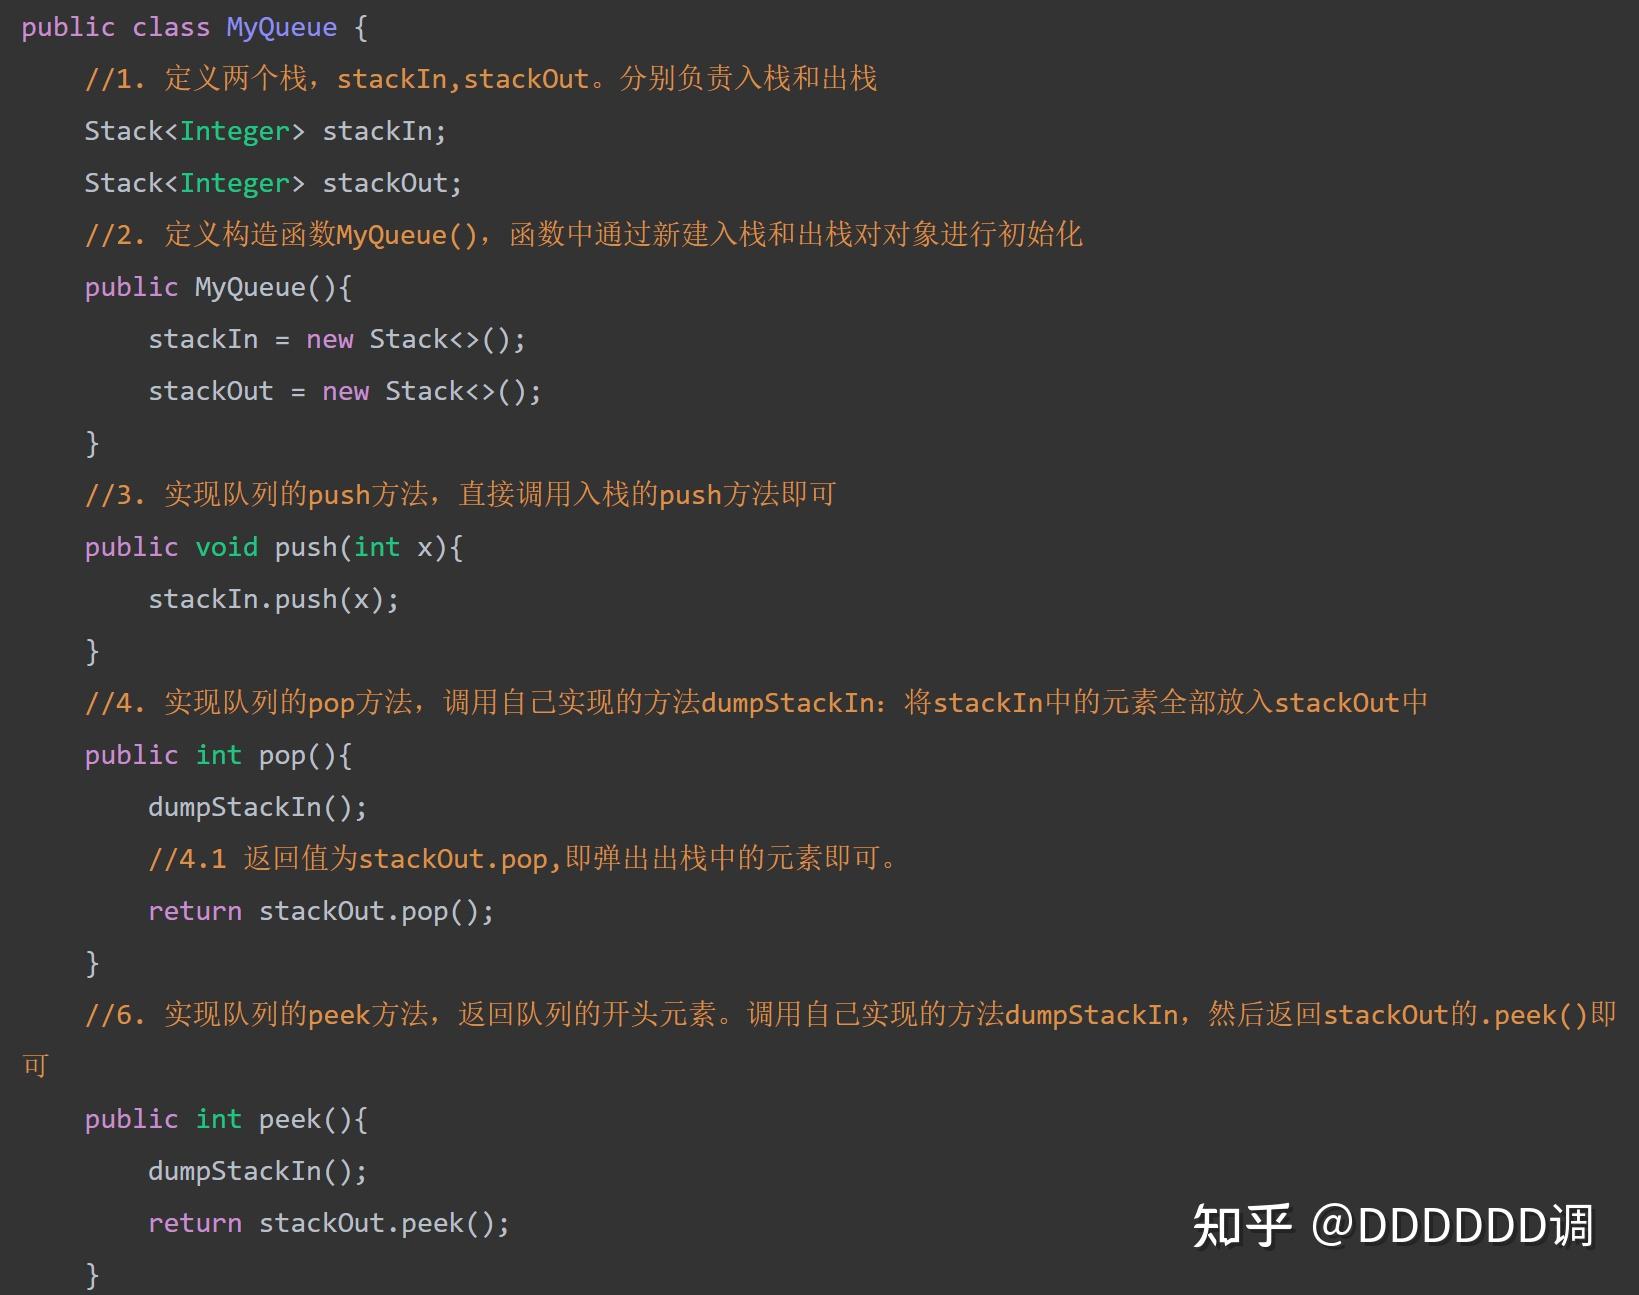Click comment //6 about the peek method
Image resolution: width=1639 pixels, height=1295 pixels.
pos(819,1040)
